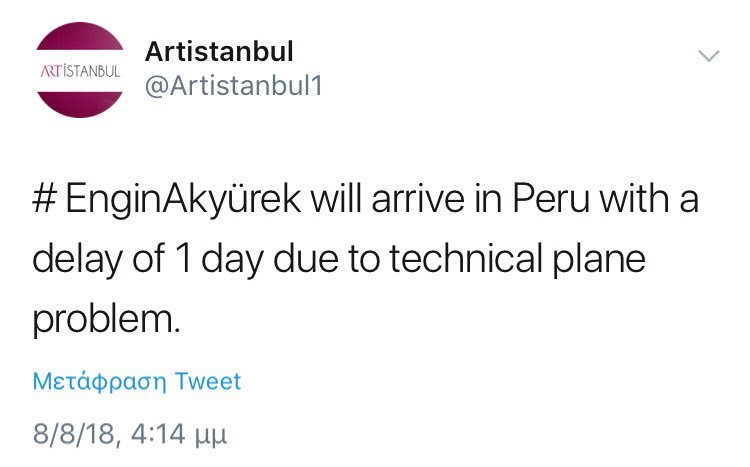Open the tweet options chevron menu
Image resolution: width=750 pixels, height=467 pixels.
[708, 56]
